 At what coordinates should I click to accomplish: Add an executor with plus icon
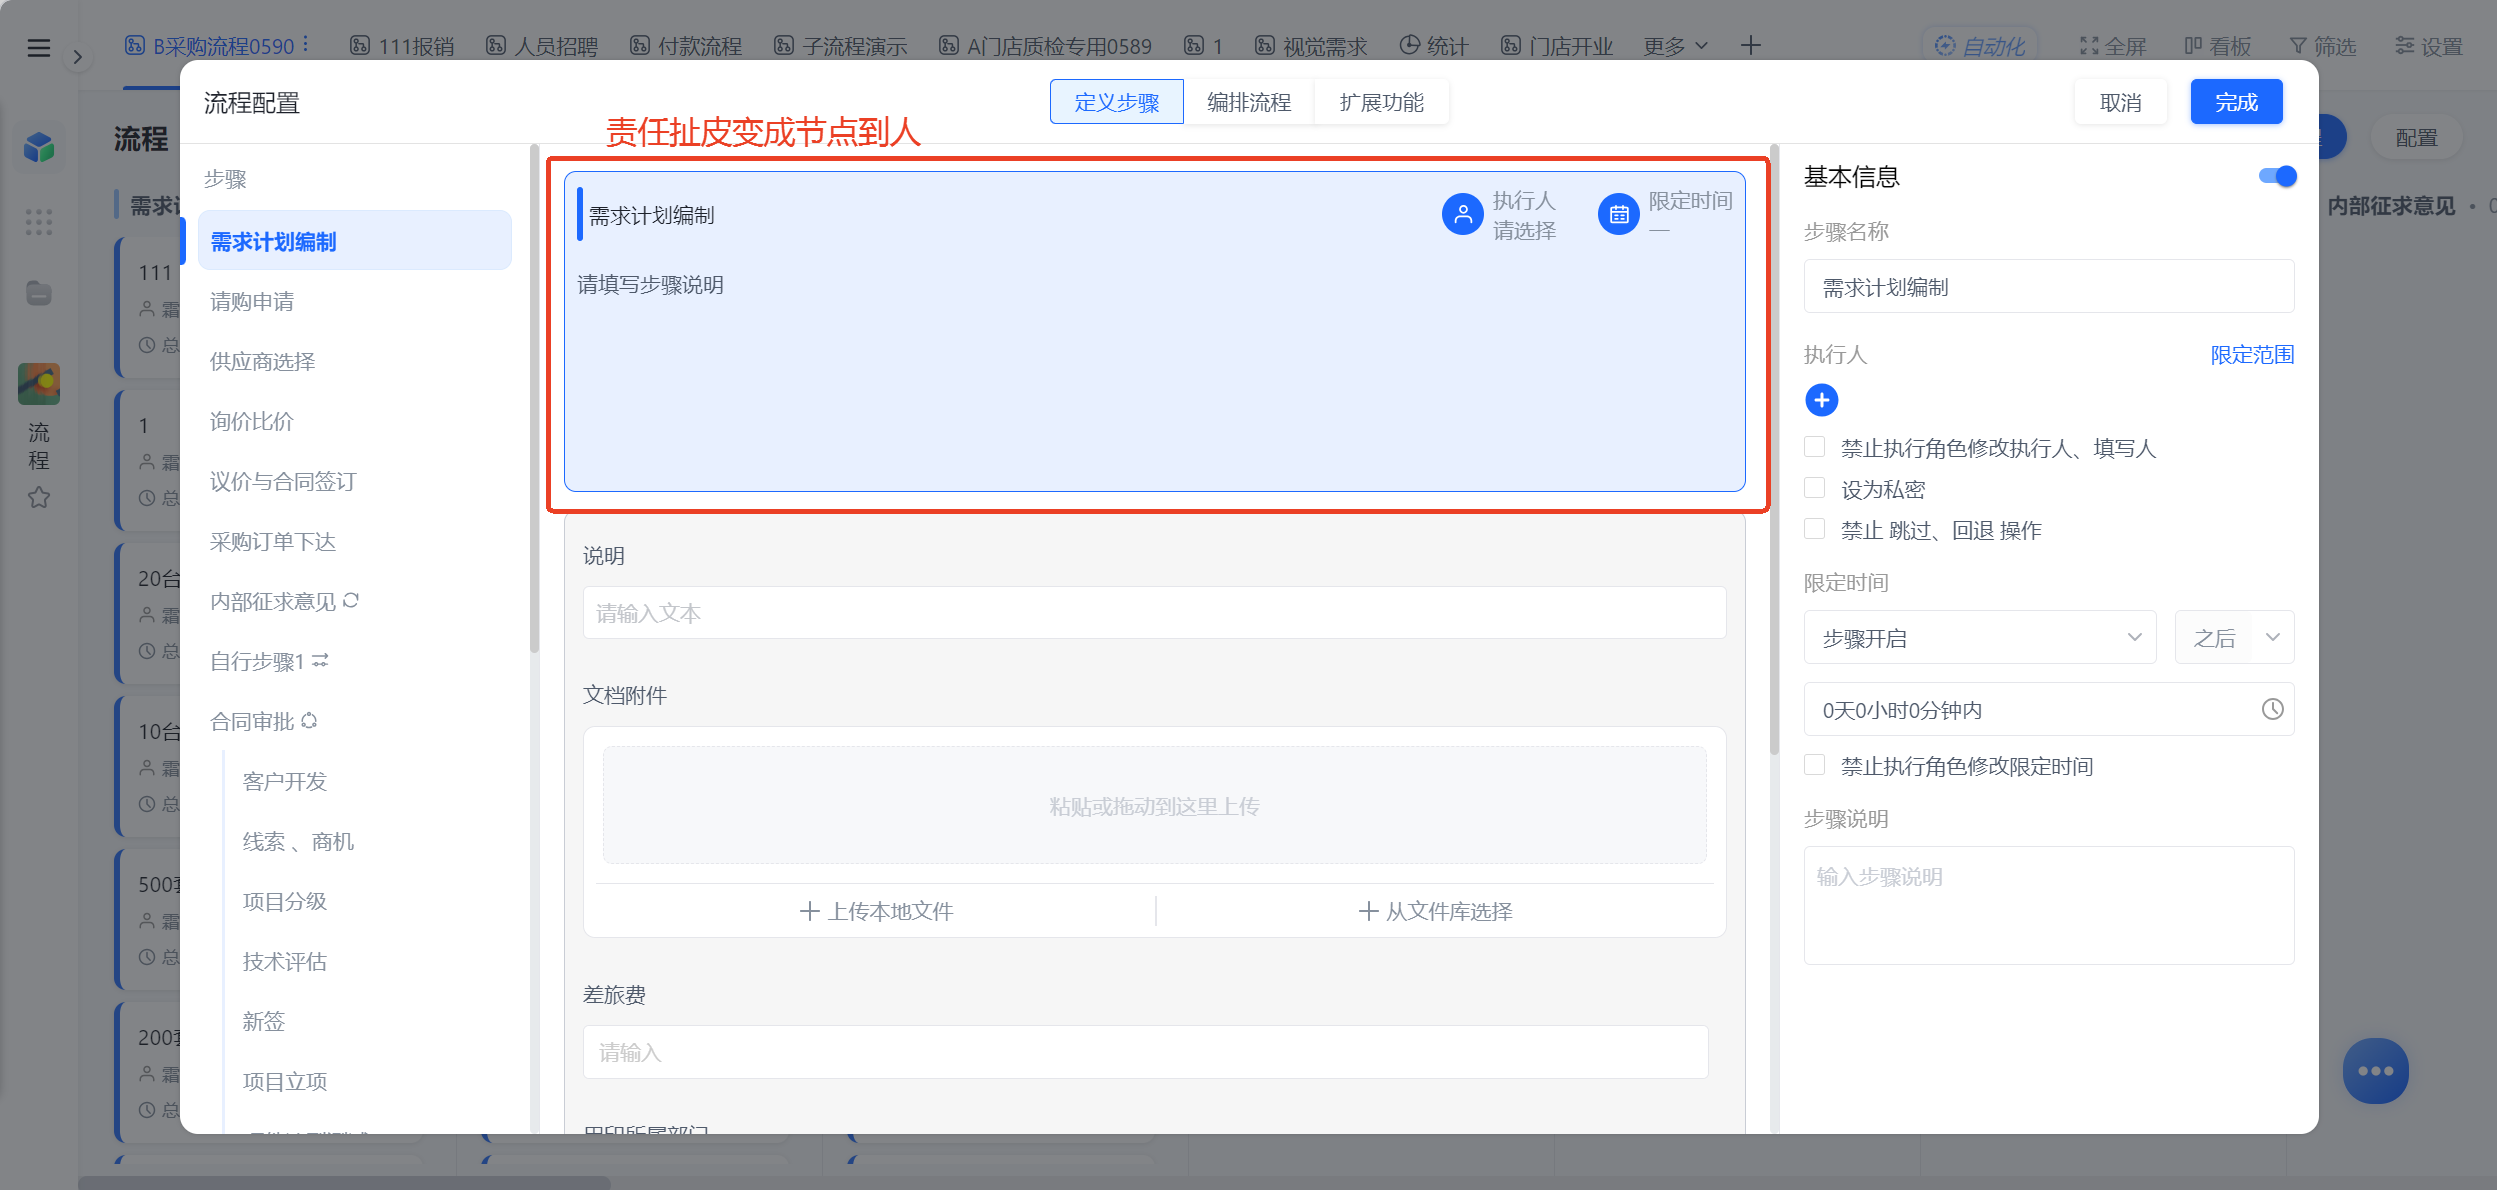(1821, 400)
